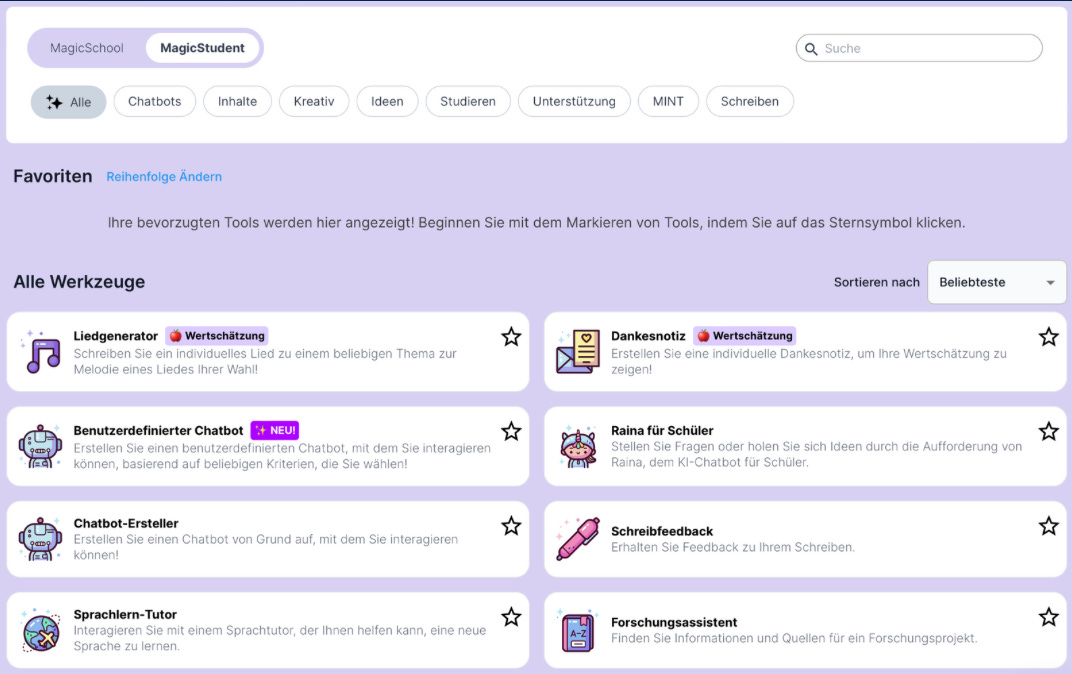Open the Dankesnotiz tool title
Screen dimensions: 1072x674
[x=648, y=336]
